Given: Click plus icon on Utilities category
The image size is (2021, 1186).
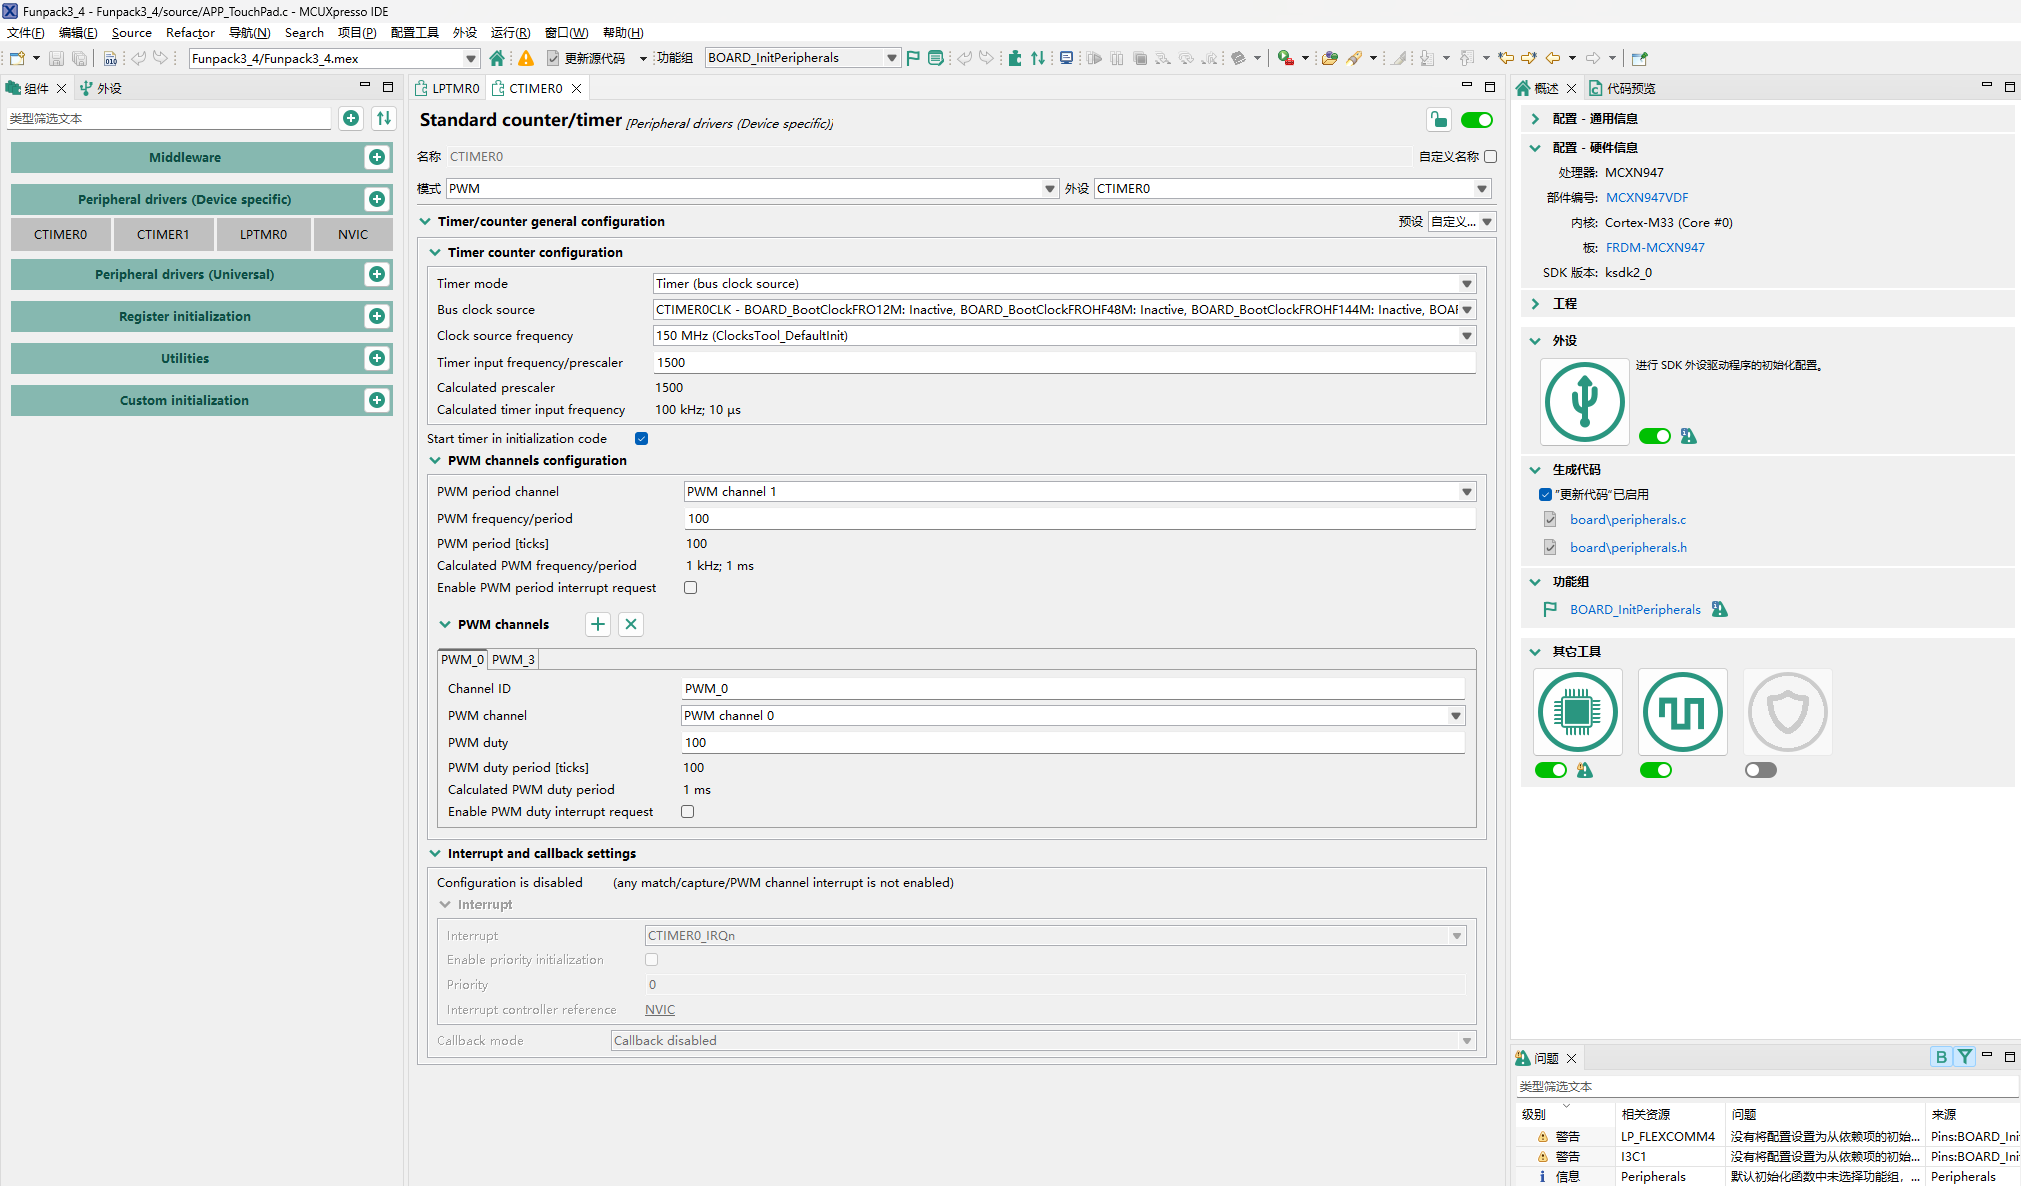Looking at the screenshot, I should tap(377, 358).
